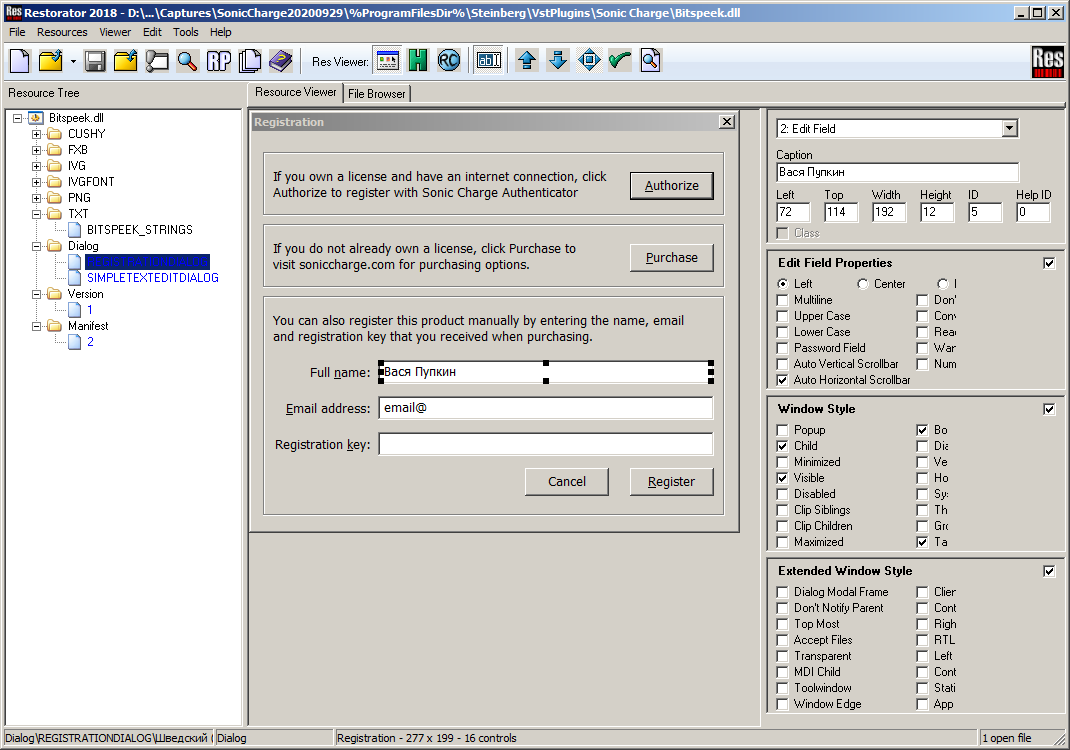Click the Authorize button
1070x750 pixels.
671,186
